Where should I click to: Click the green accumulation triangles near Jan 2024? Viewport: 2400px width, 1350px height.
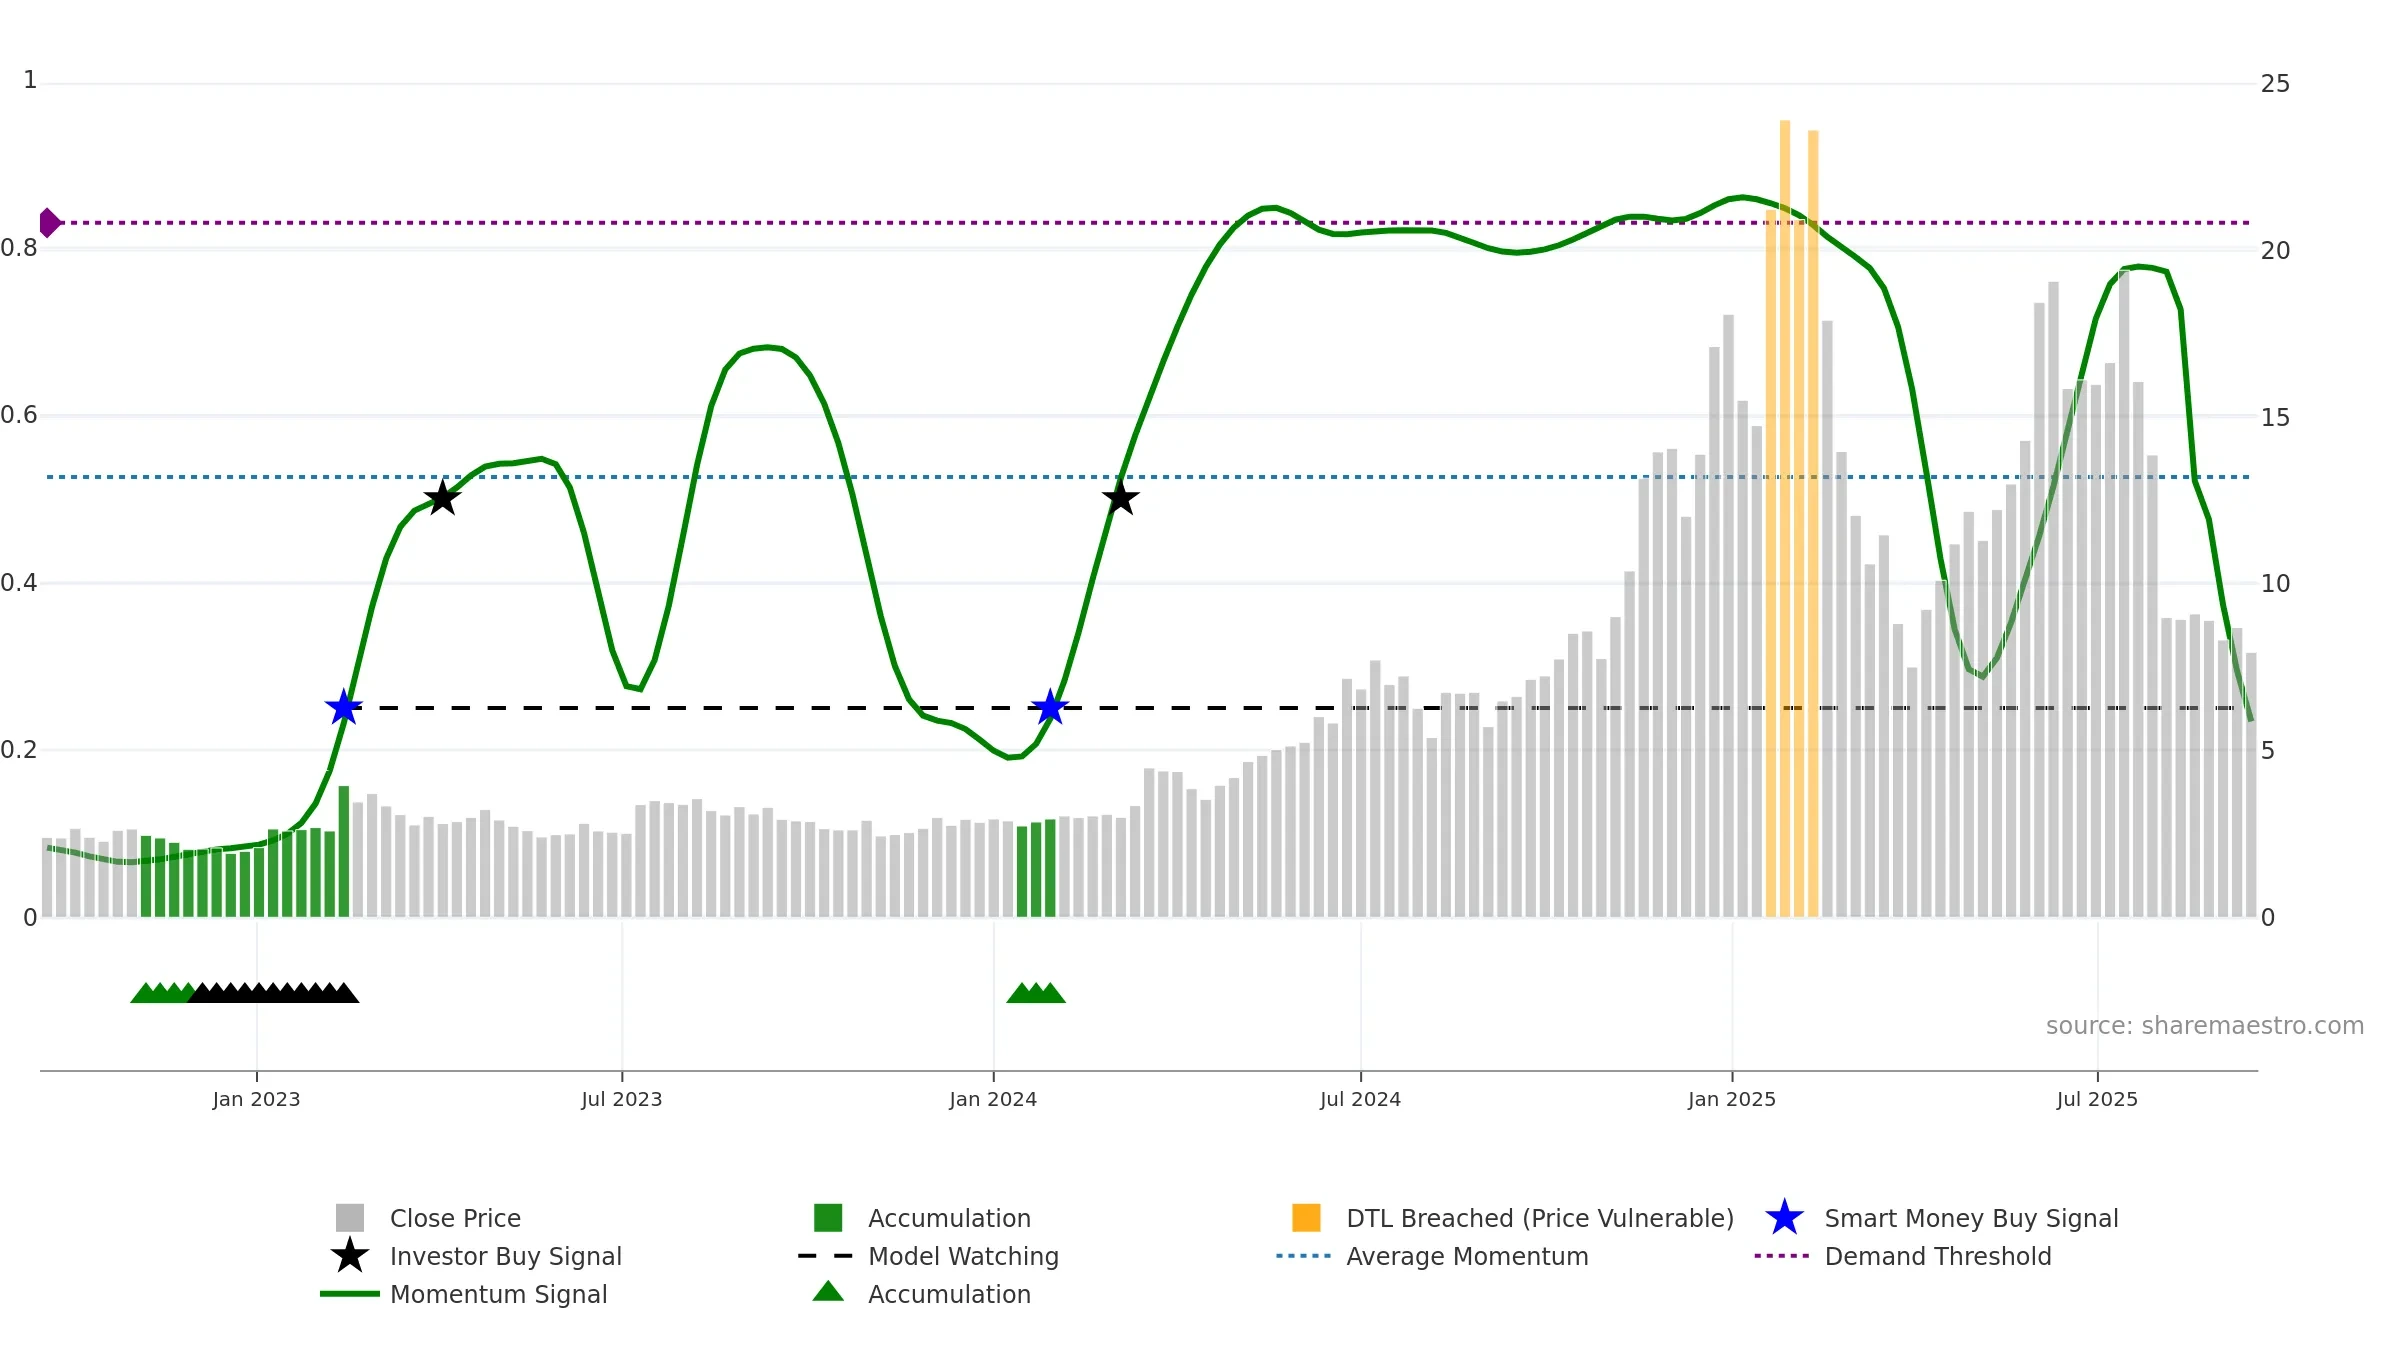point(1036,992)
